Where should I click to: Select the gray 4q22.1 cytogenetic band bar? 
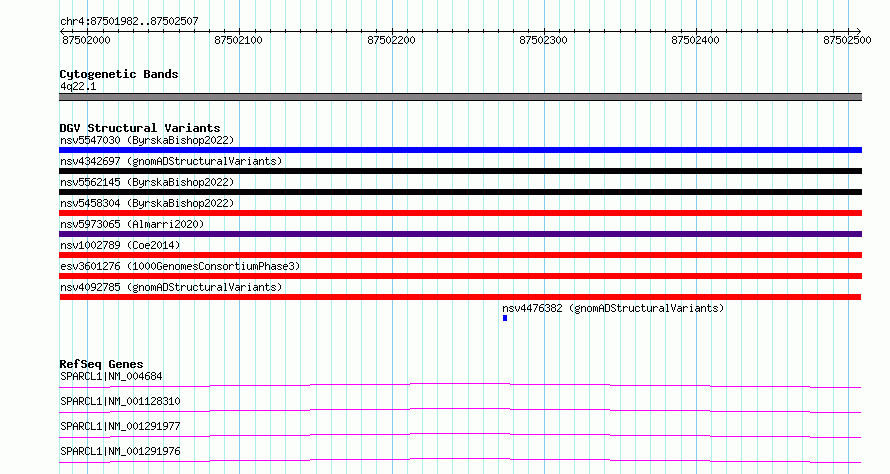pos(460,97)
